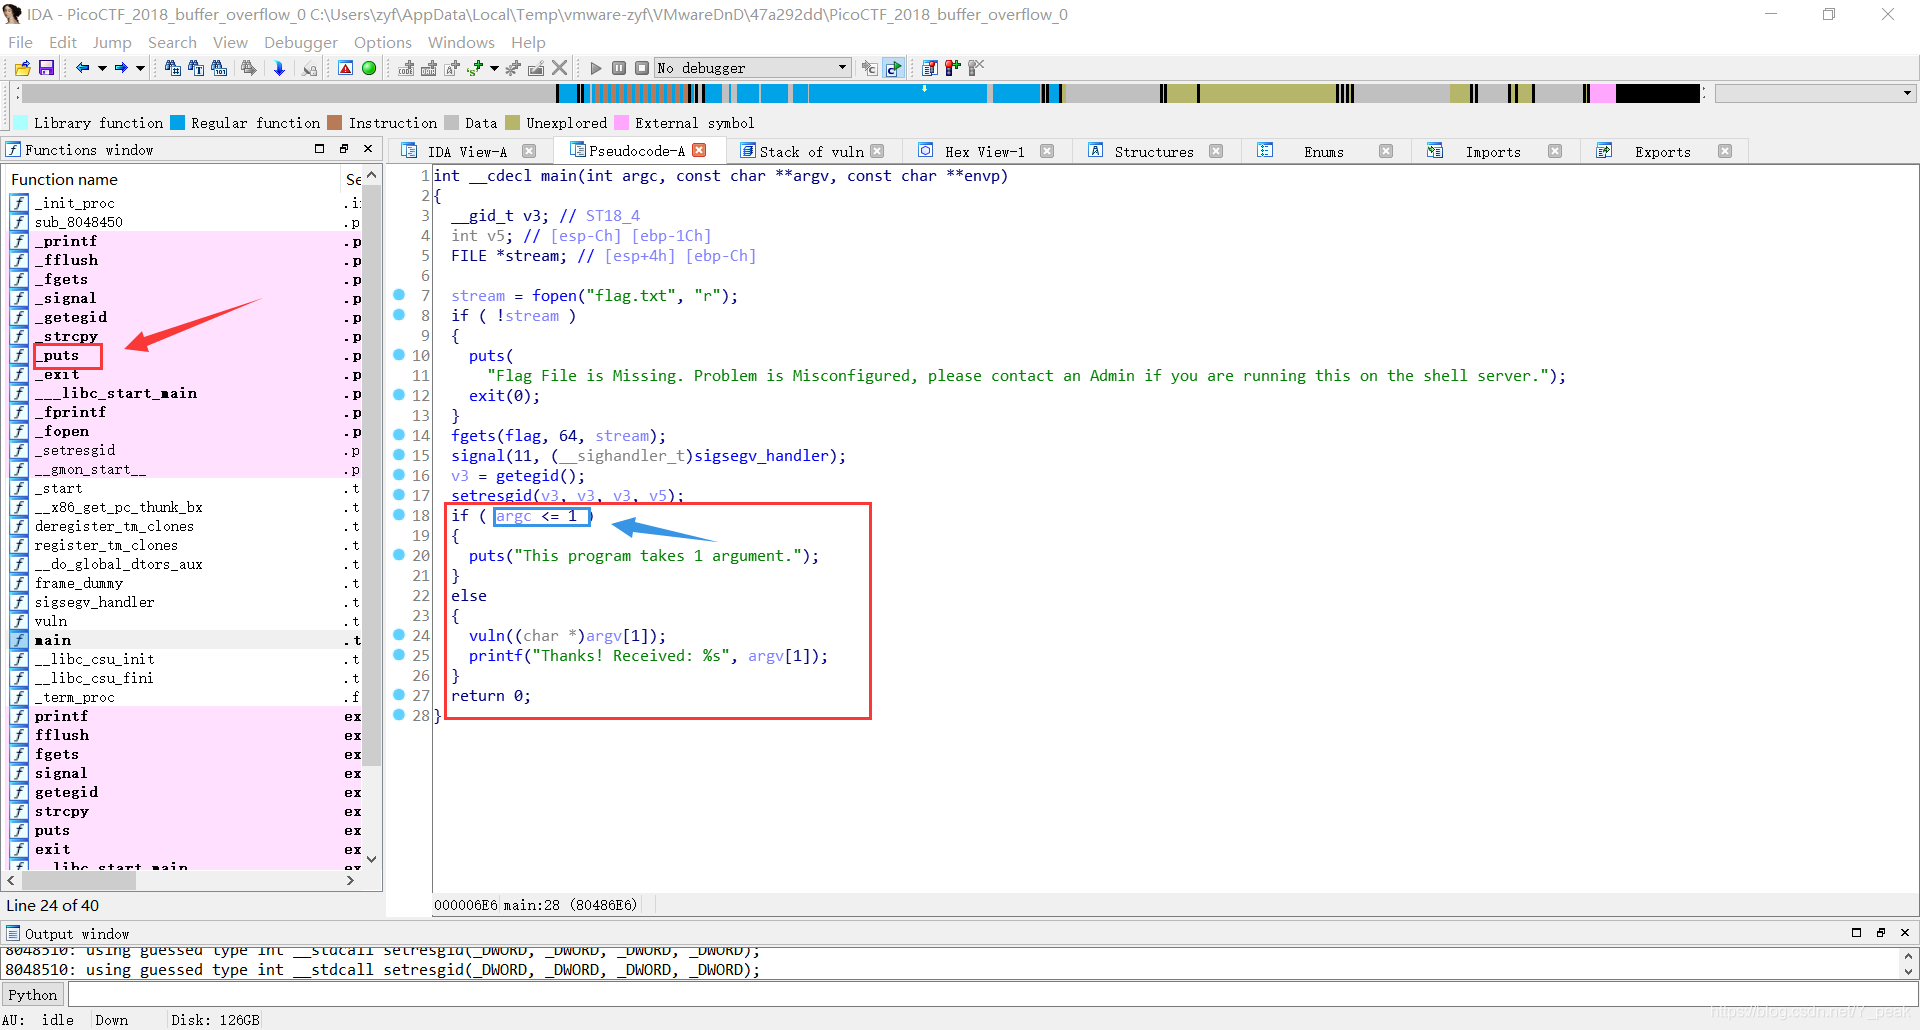This screenshot has height=1030, width=1920.
Task: Click the X undefine toolbar icon
Action: pyautogui.click(x=560, y=68)
